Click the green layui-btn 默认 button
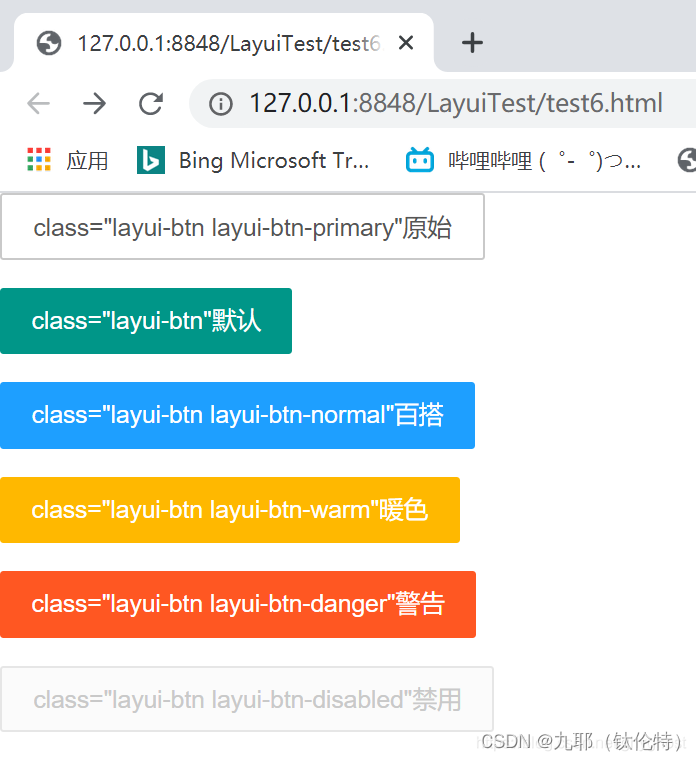This screenshot has width=696, height=761. 146,321
